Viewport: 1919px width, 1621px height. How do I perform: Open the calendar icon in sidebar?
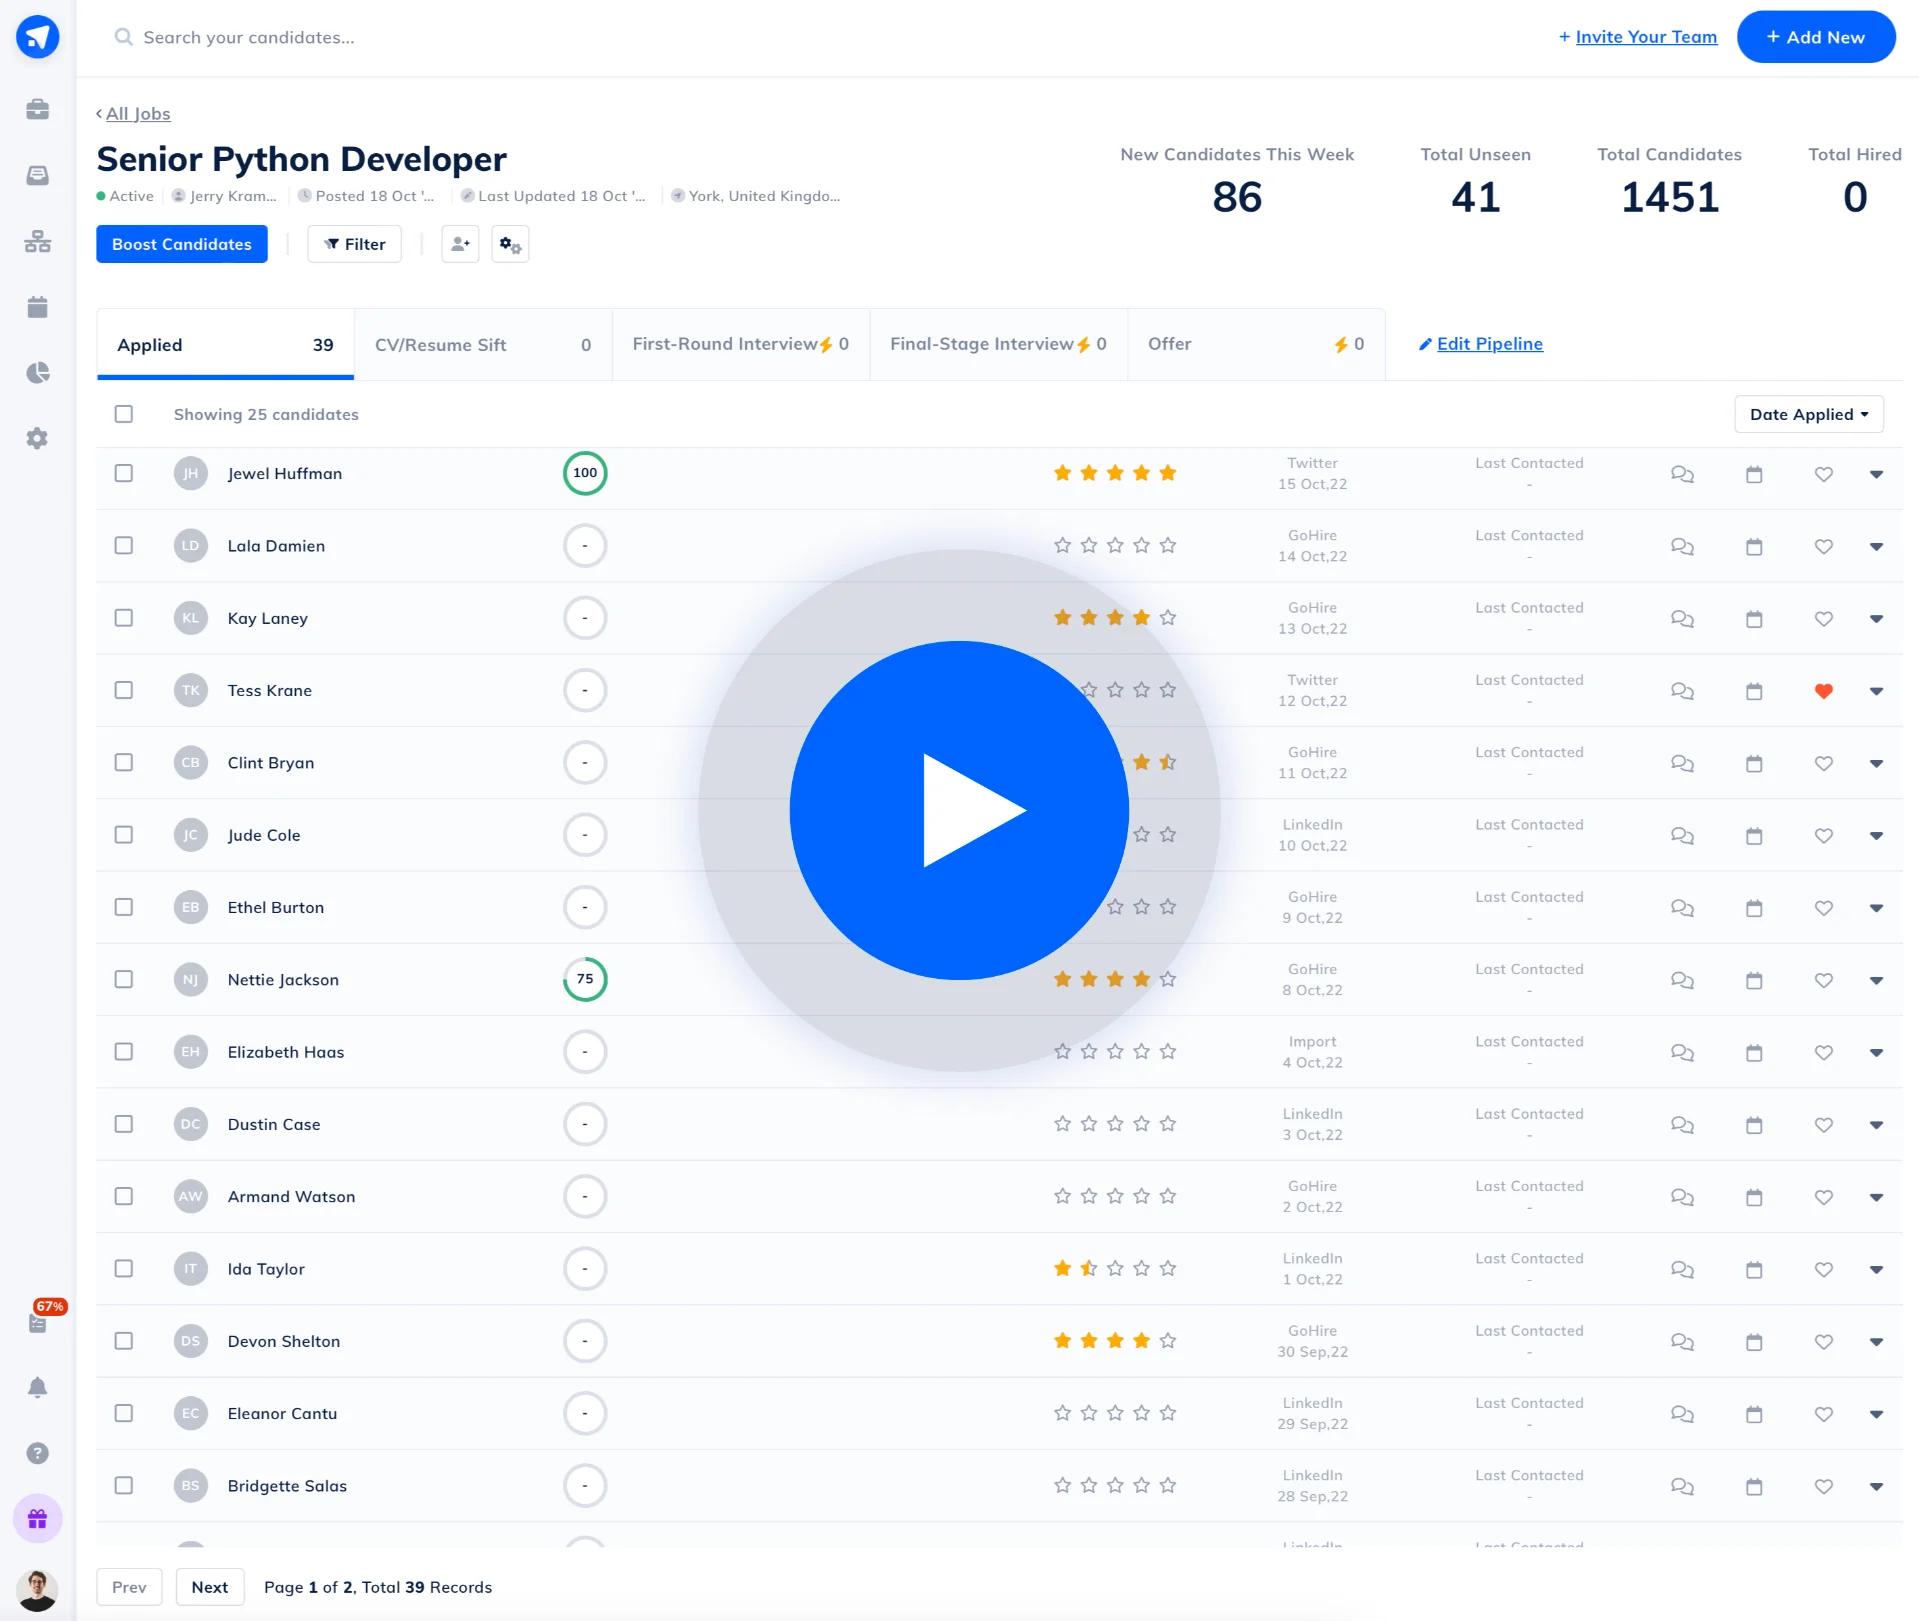coord(37,307)
